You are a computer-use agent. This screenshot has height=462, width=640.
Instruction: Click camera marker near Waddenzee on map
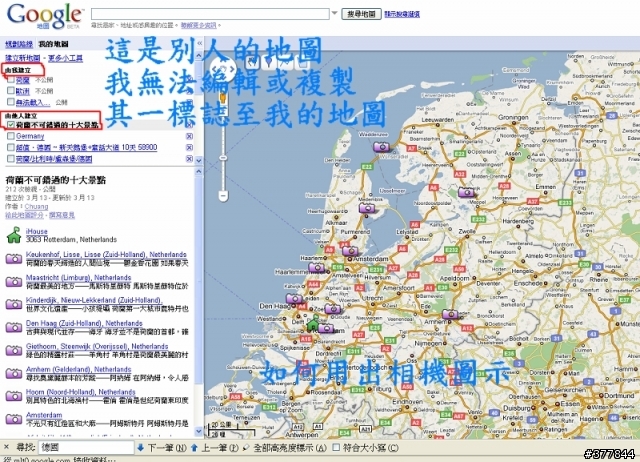click(x=382, y=147)
